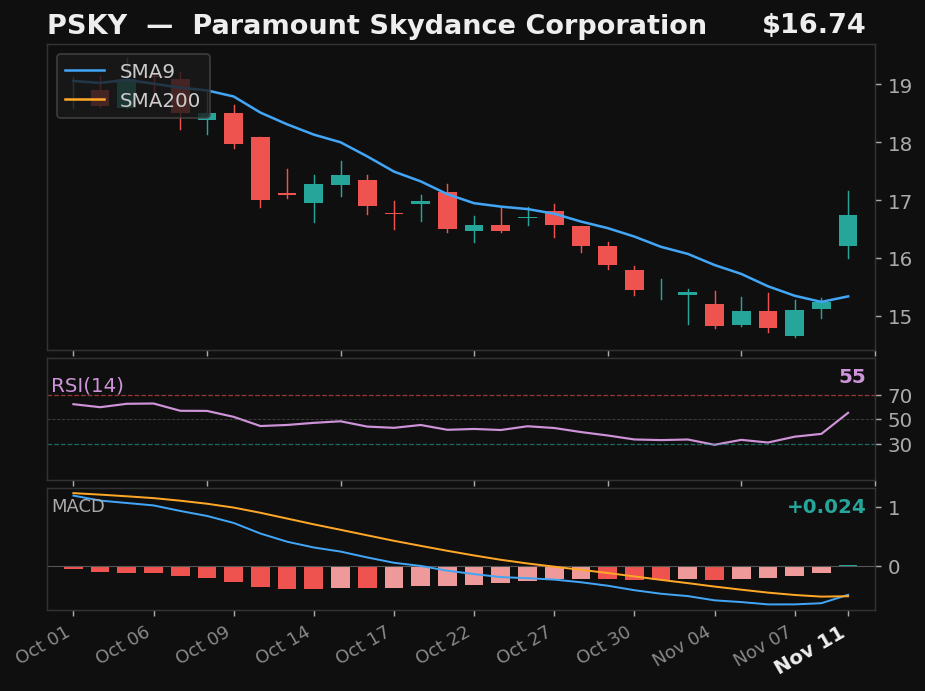This screenshot has height=691, width=925.
Task: Click the price axis label 15
Action: tap(900, 317)
